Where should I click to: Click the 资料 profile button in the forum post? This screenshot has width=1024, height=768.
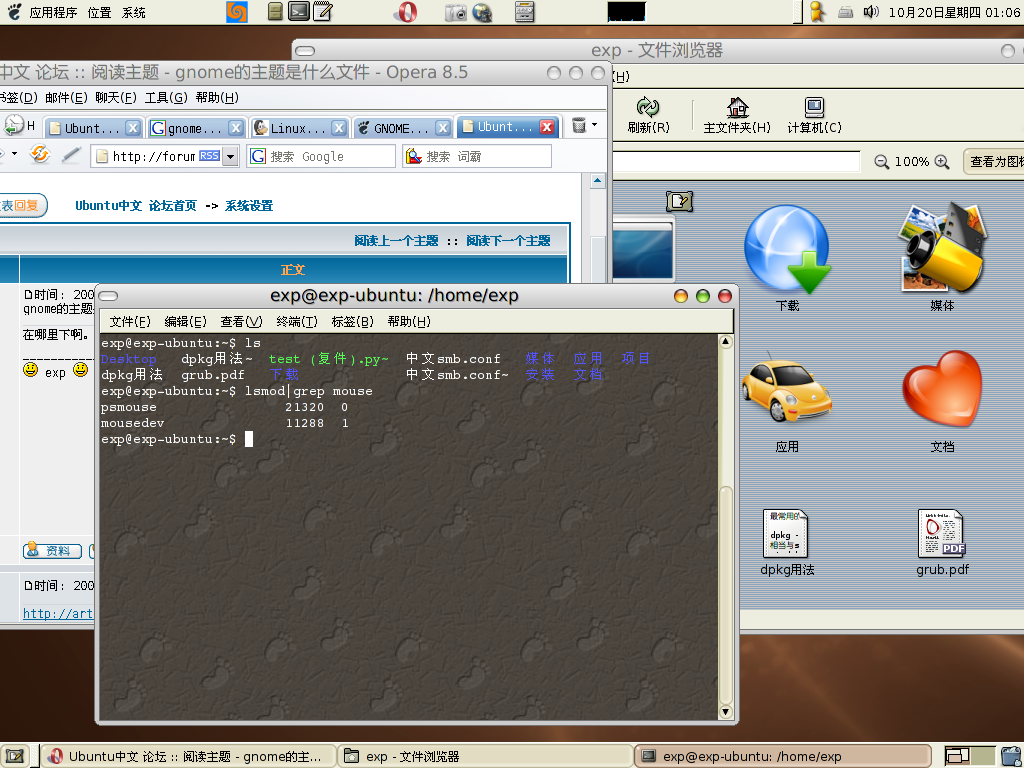(x=52, y=551)
